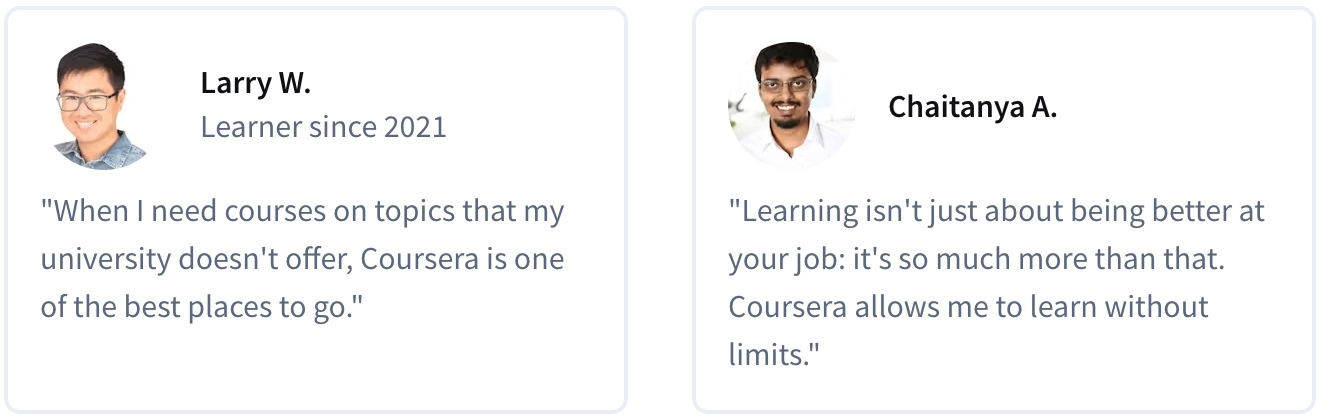Click the line 'your job: it's so much more than that.'
The width and height of the screenshot is (1327, 419).
[977, 259]
